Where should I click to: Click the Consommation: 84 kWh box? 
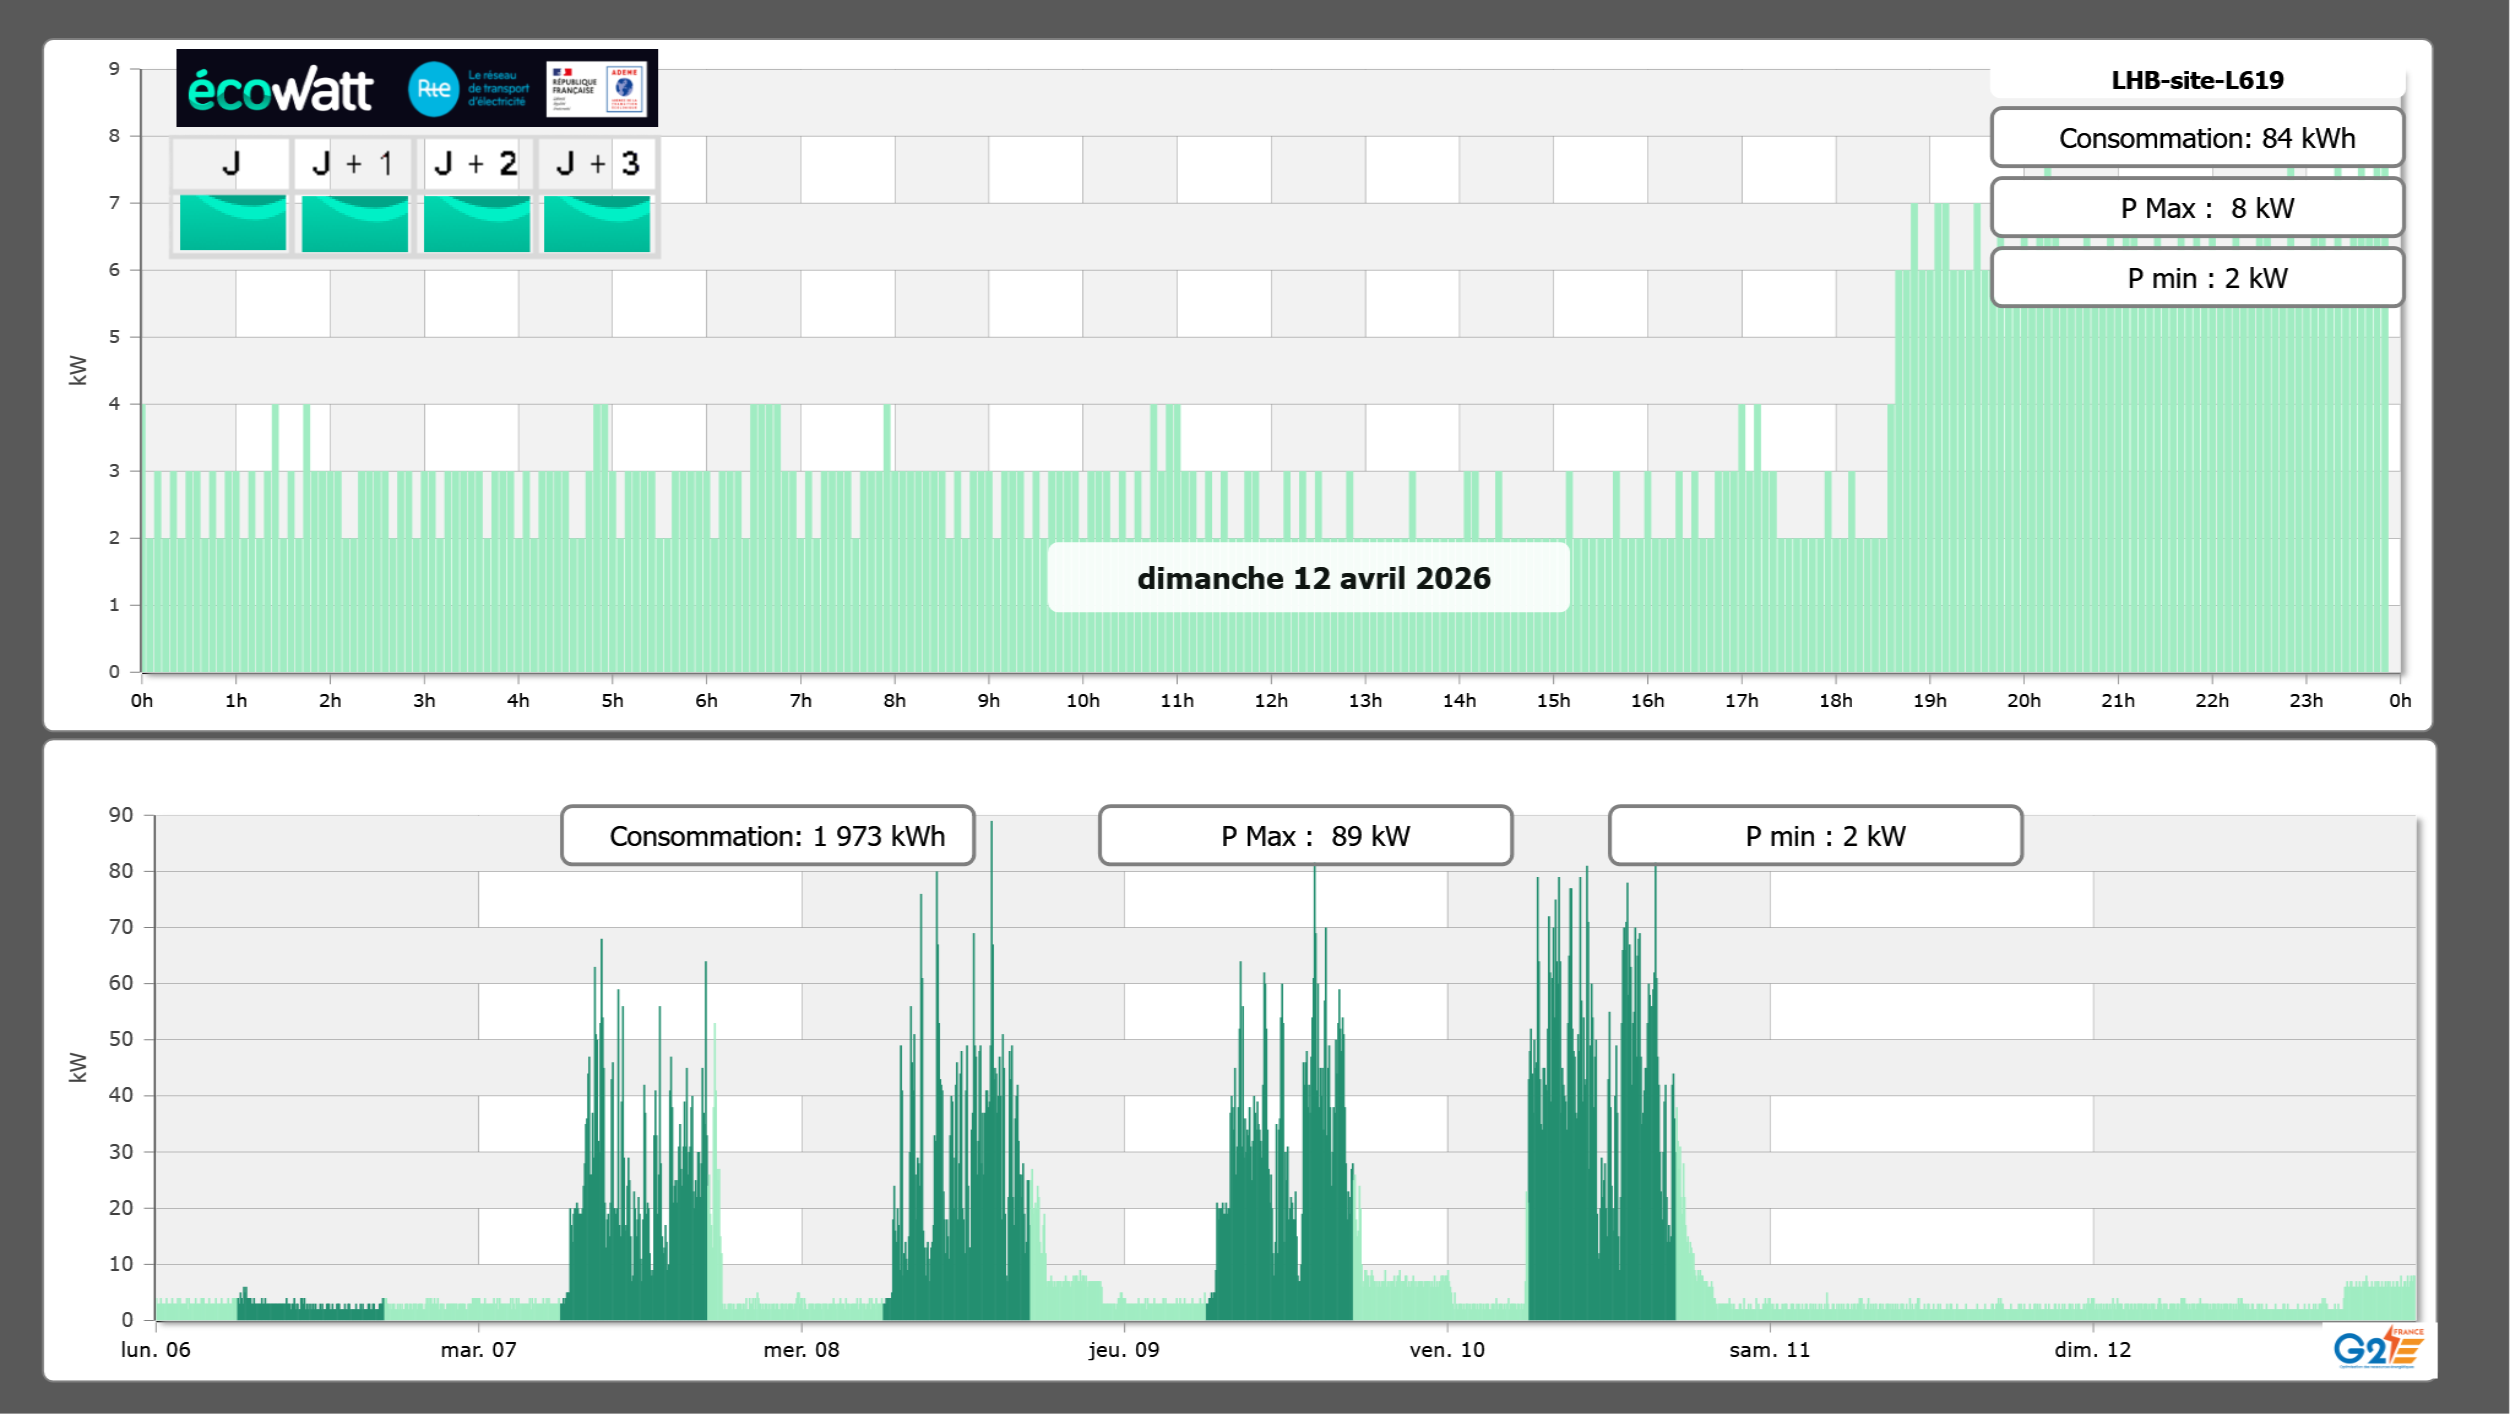[x=2196, y=138]
